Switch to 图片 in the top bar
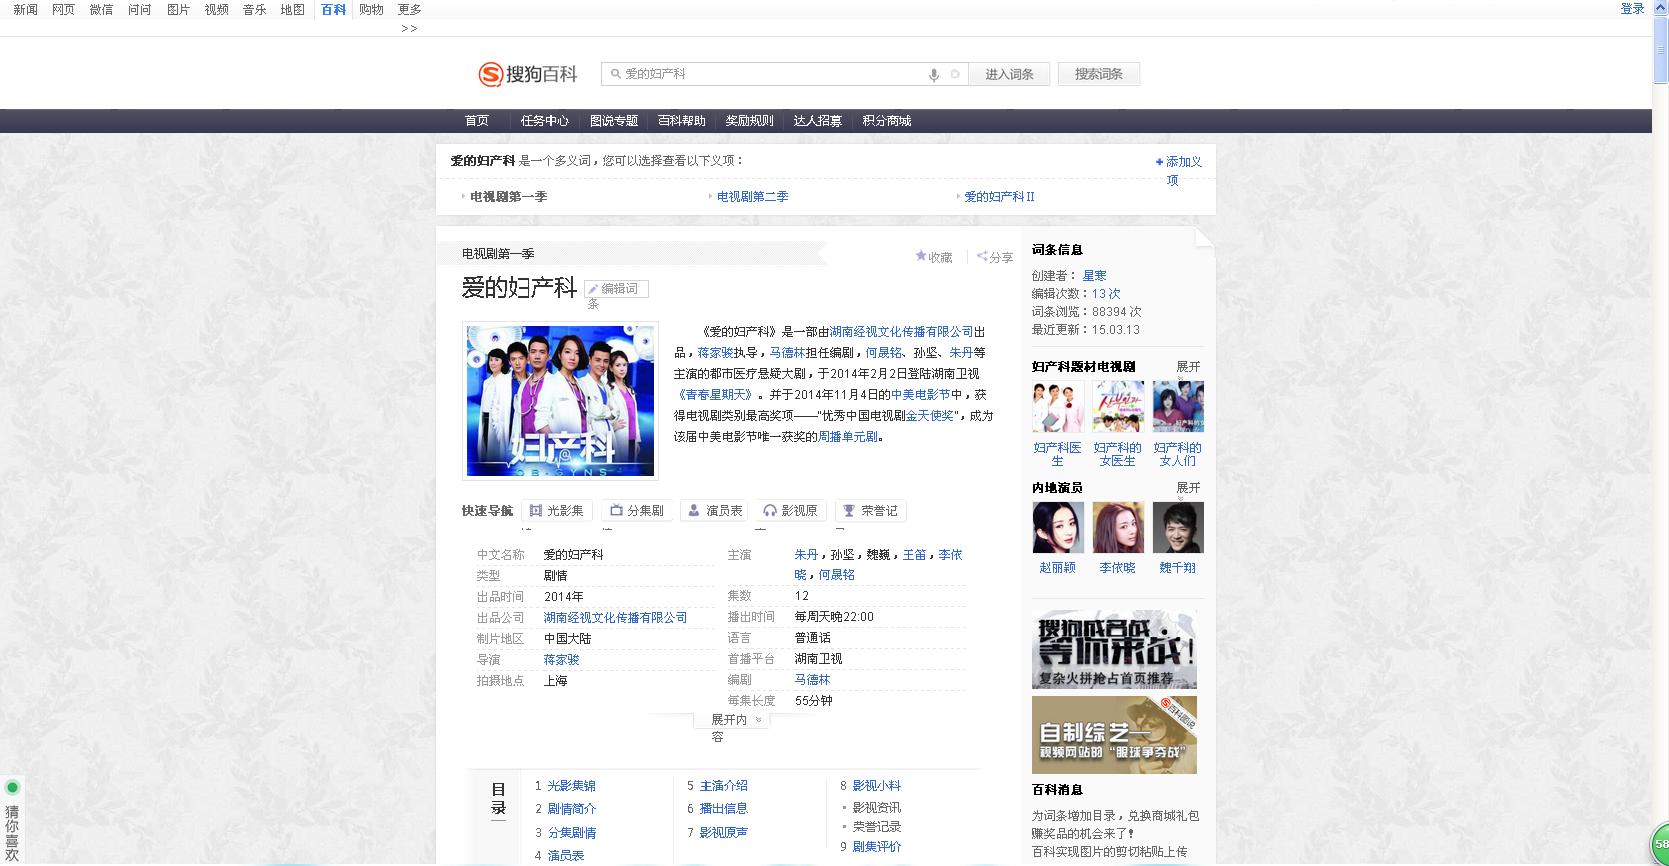Screen dimensions: 1669x866 point(178,9)
